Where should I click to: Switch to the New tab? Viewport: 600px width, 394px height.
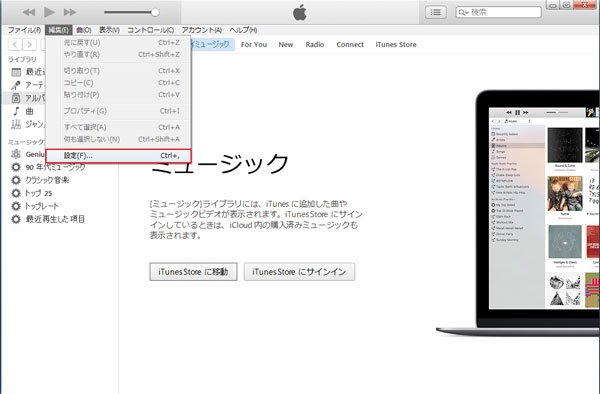click(285, 44)
